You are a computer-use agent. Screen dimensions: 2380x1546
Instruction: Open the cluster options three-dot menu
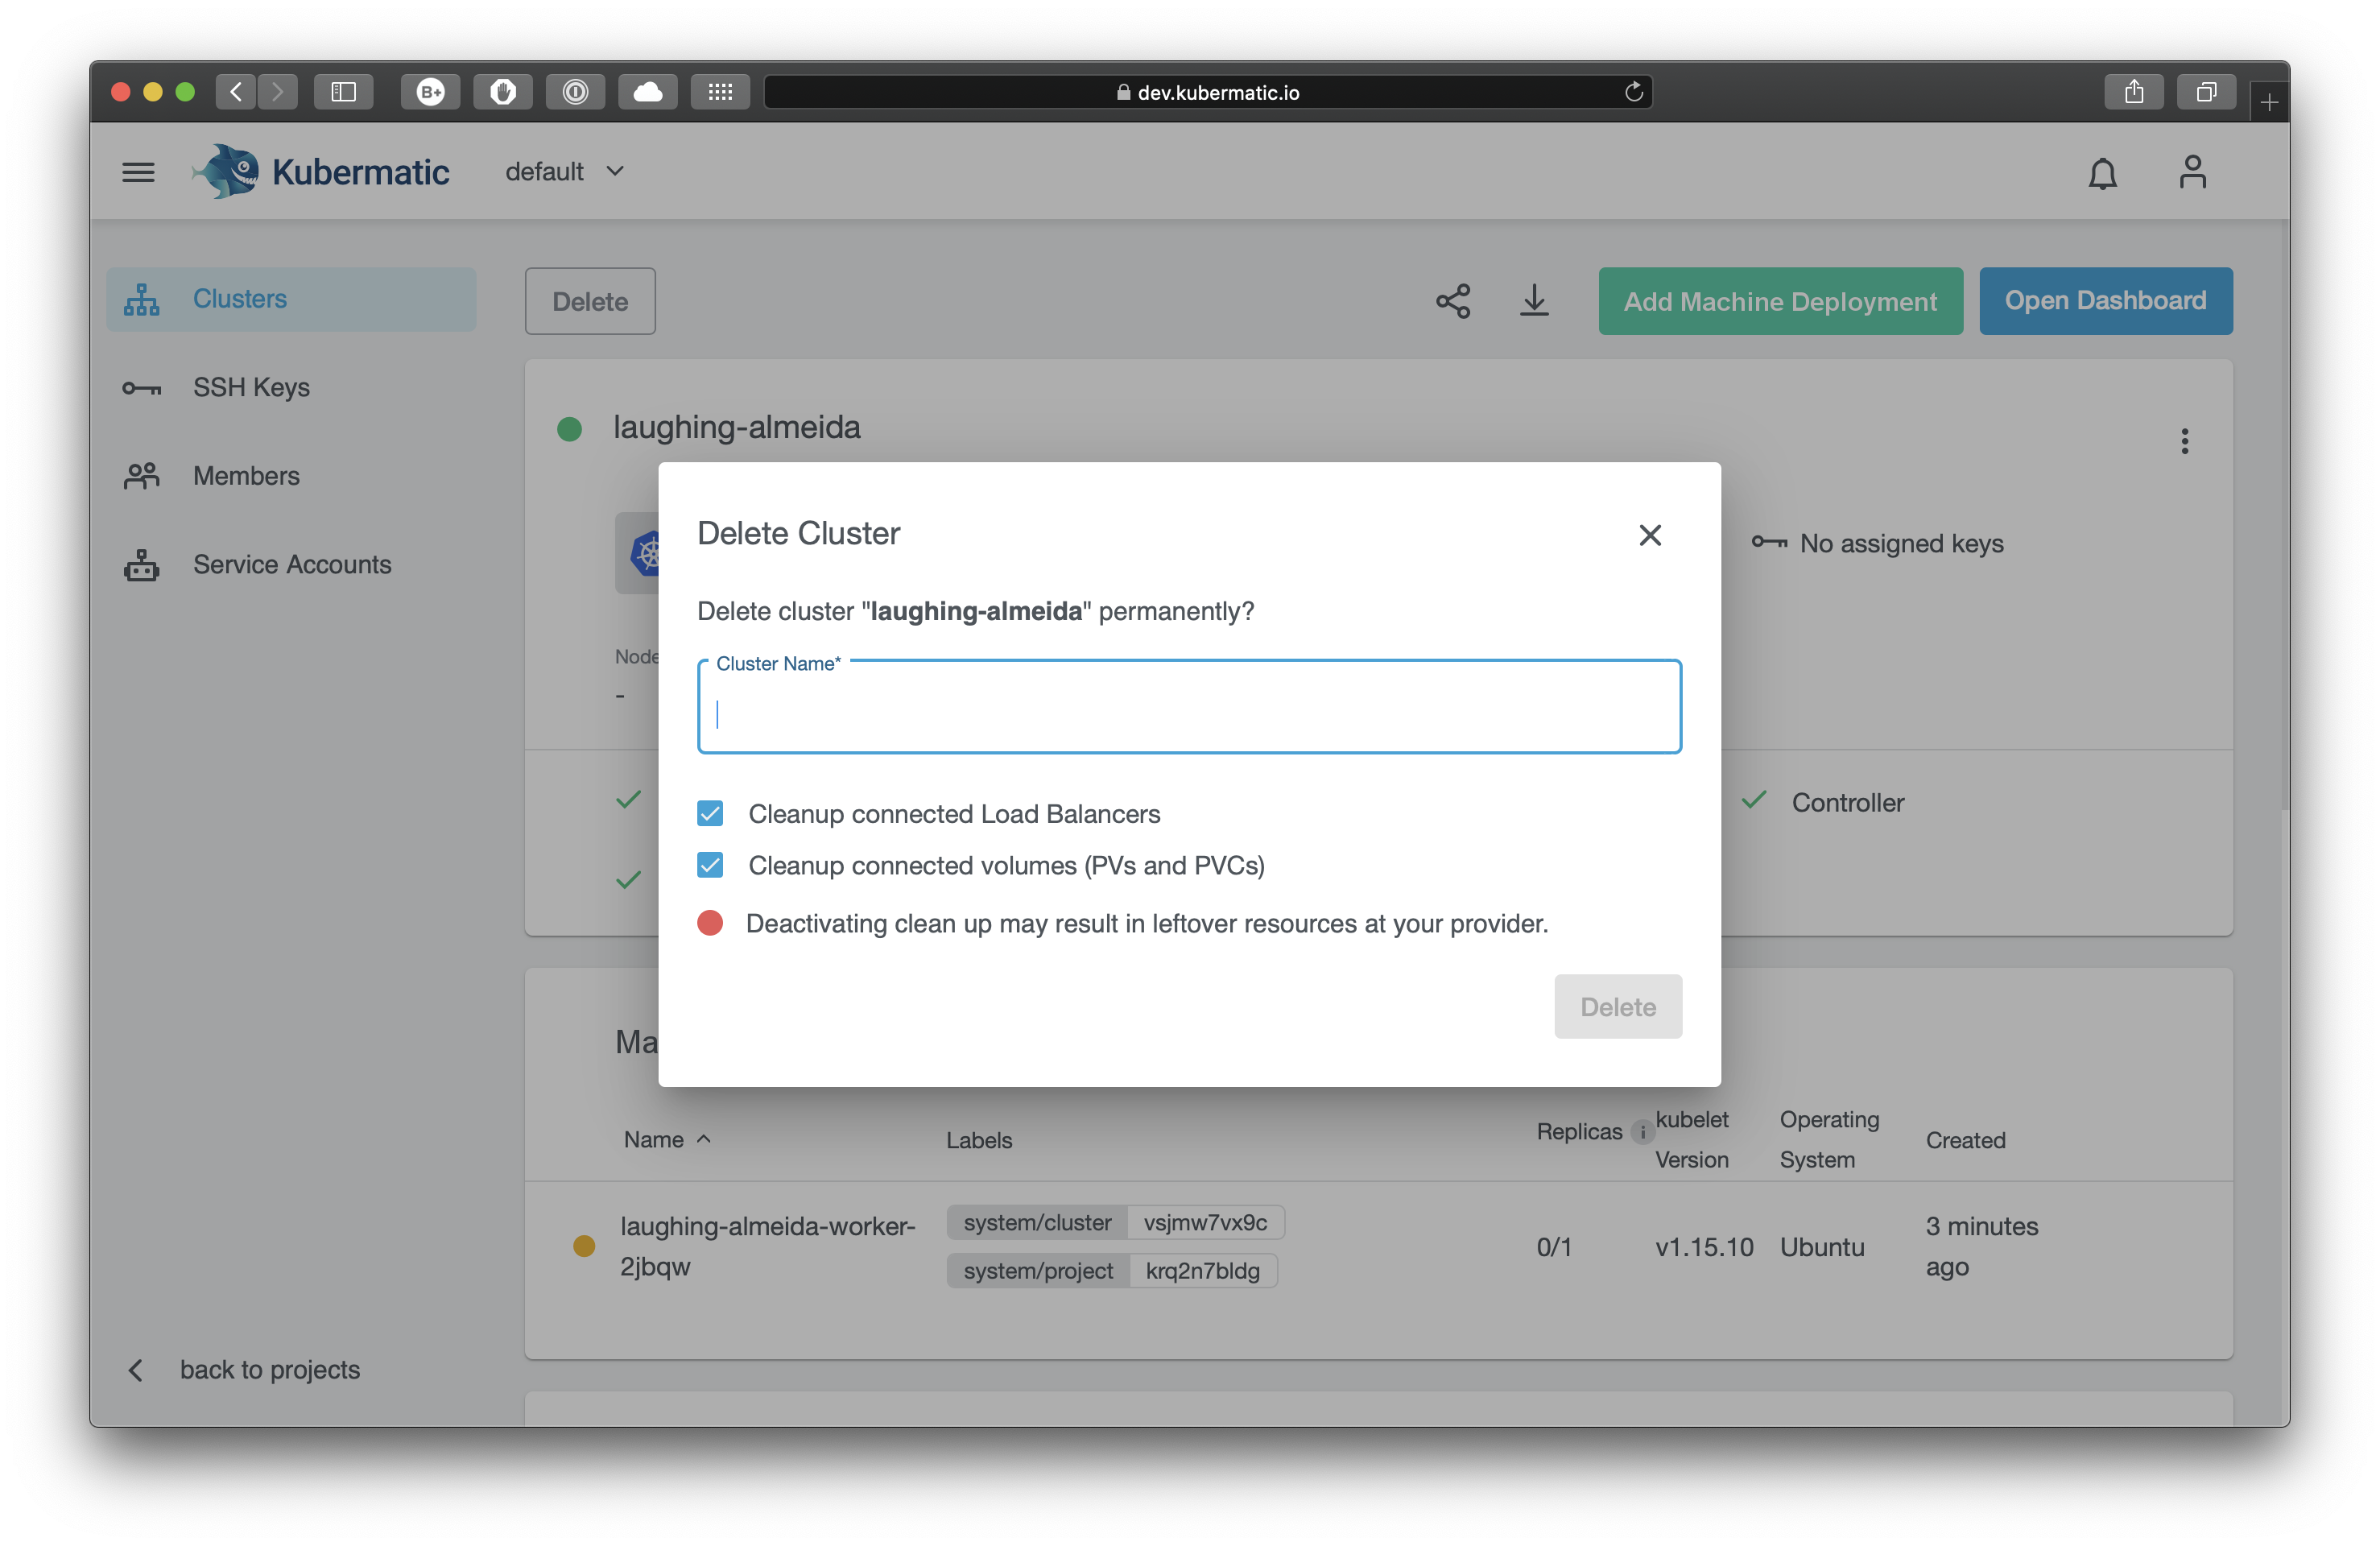[x=2185, y=441]
